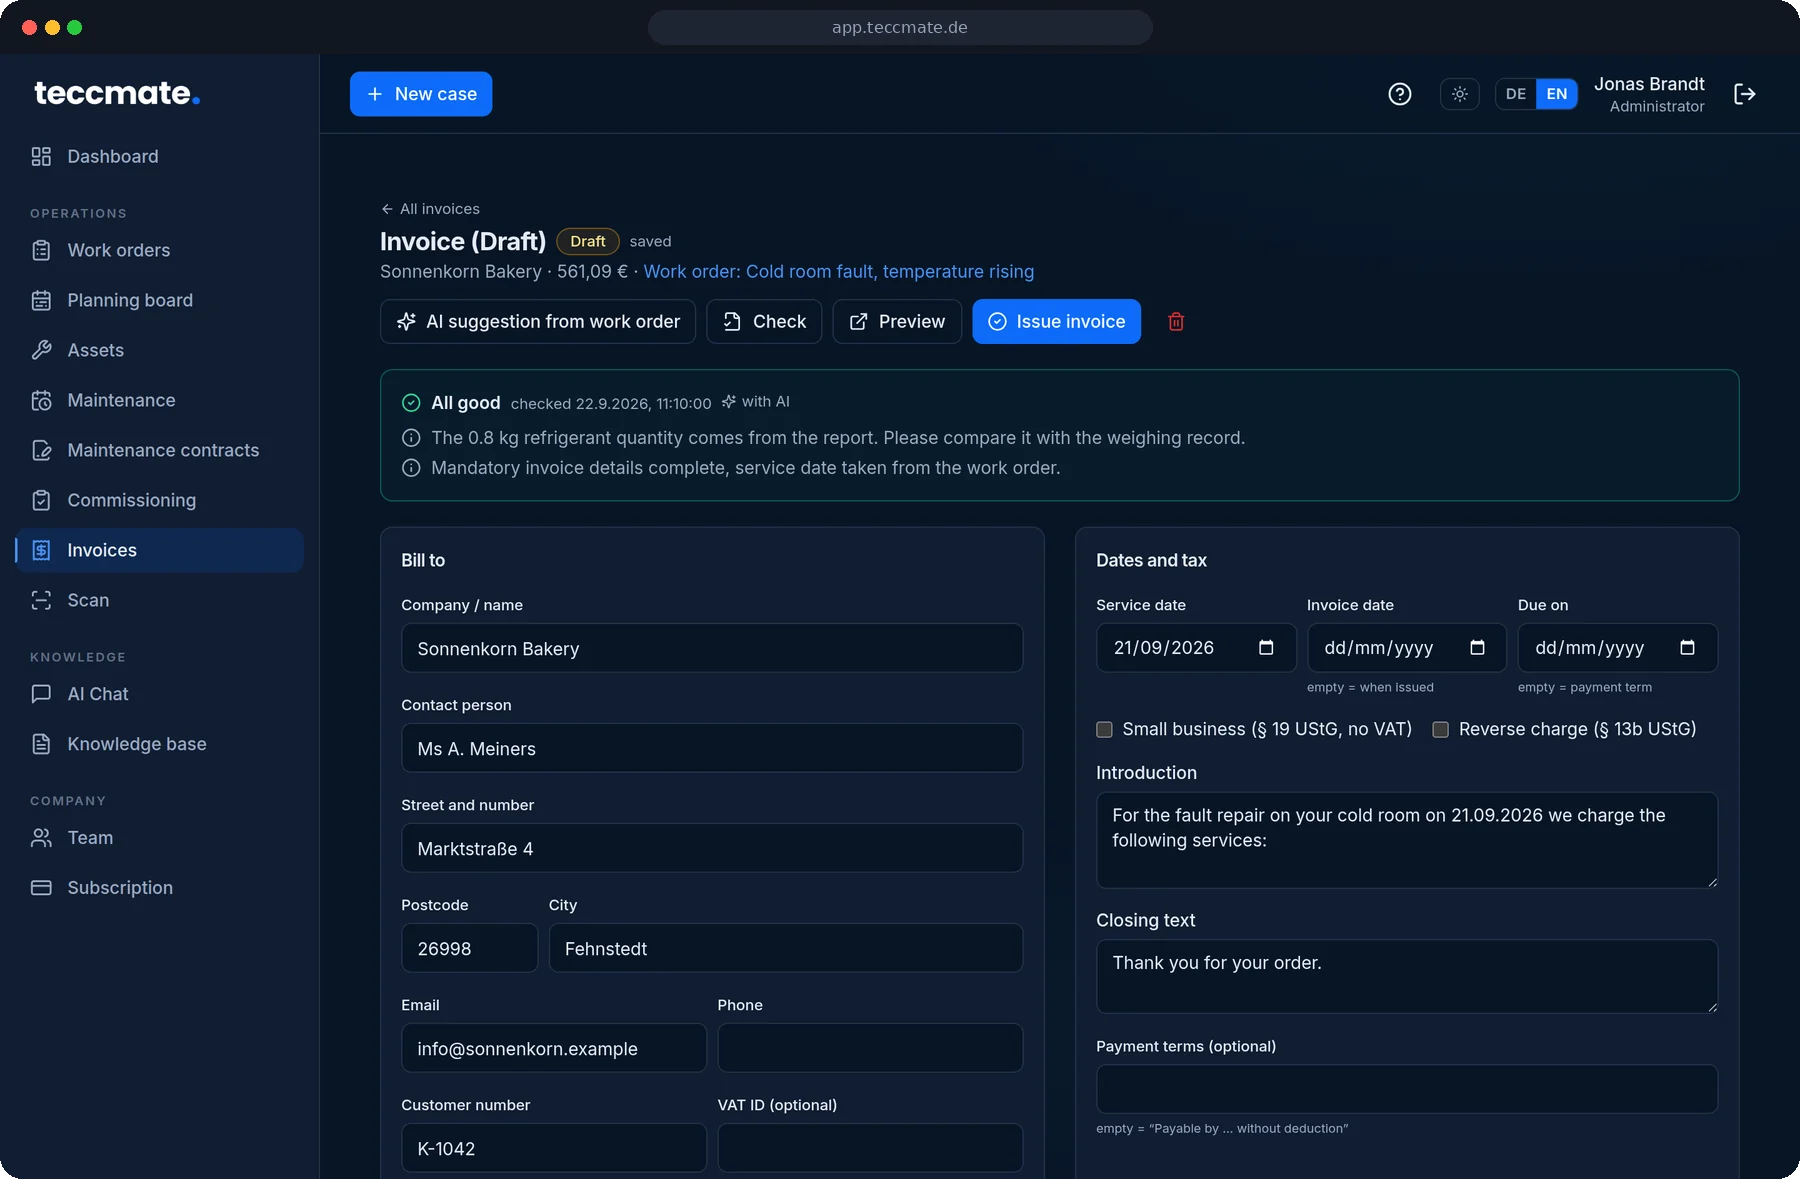This screenshot has width=1800, height=1179.
Task: Open the cold room fault work order link
Action: coord(838,271)
